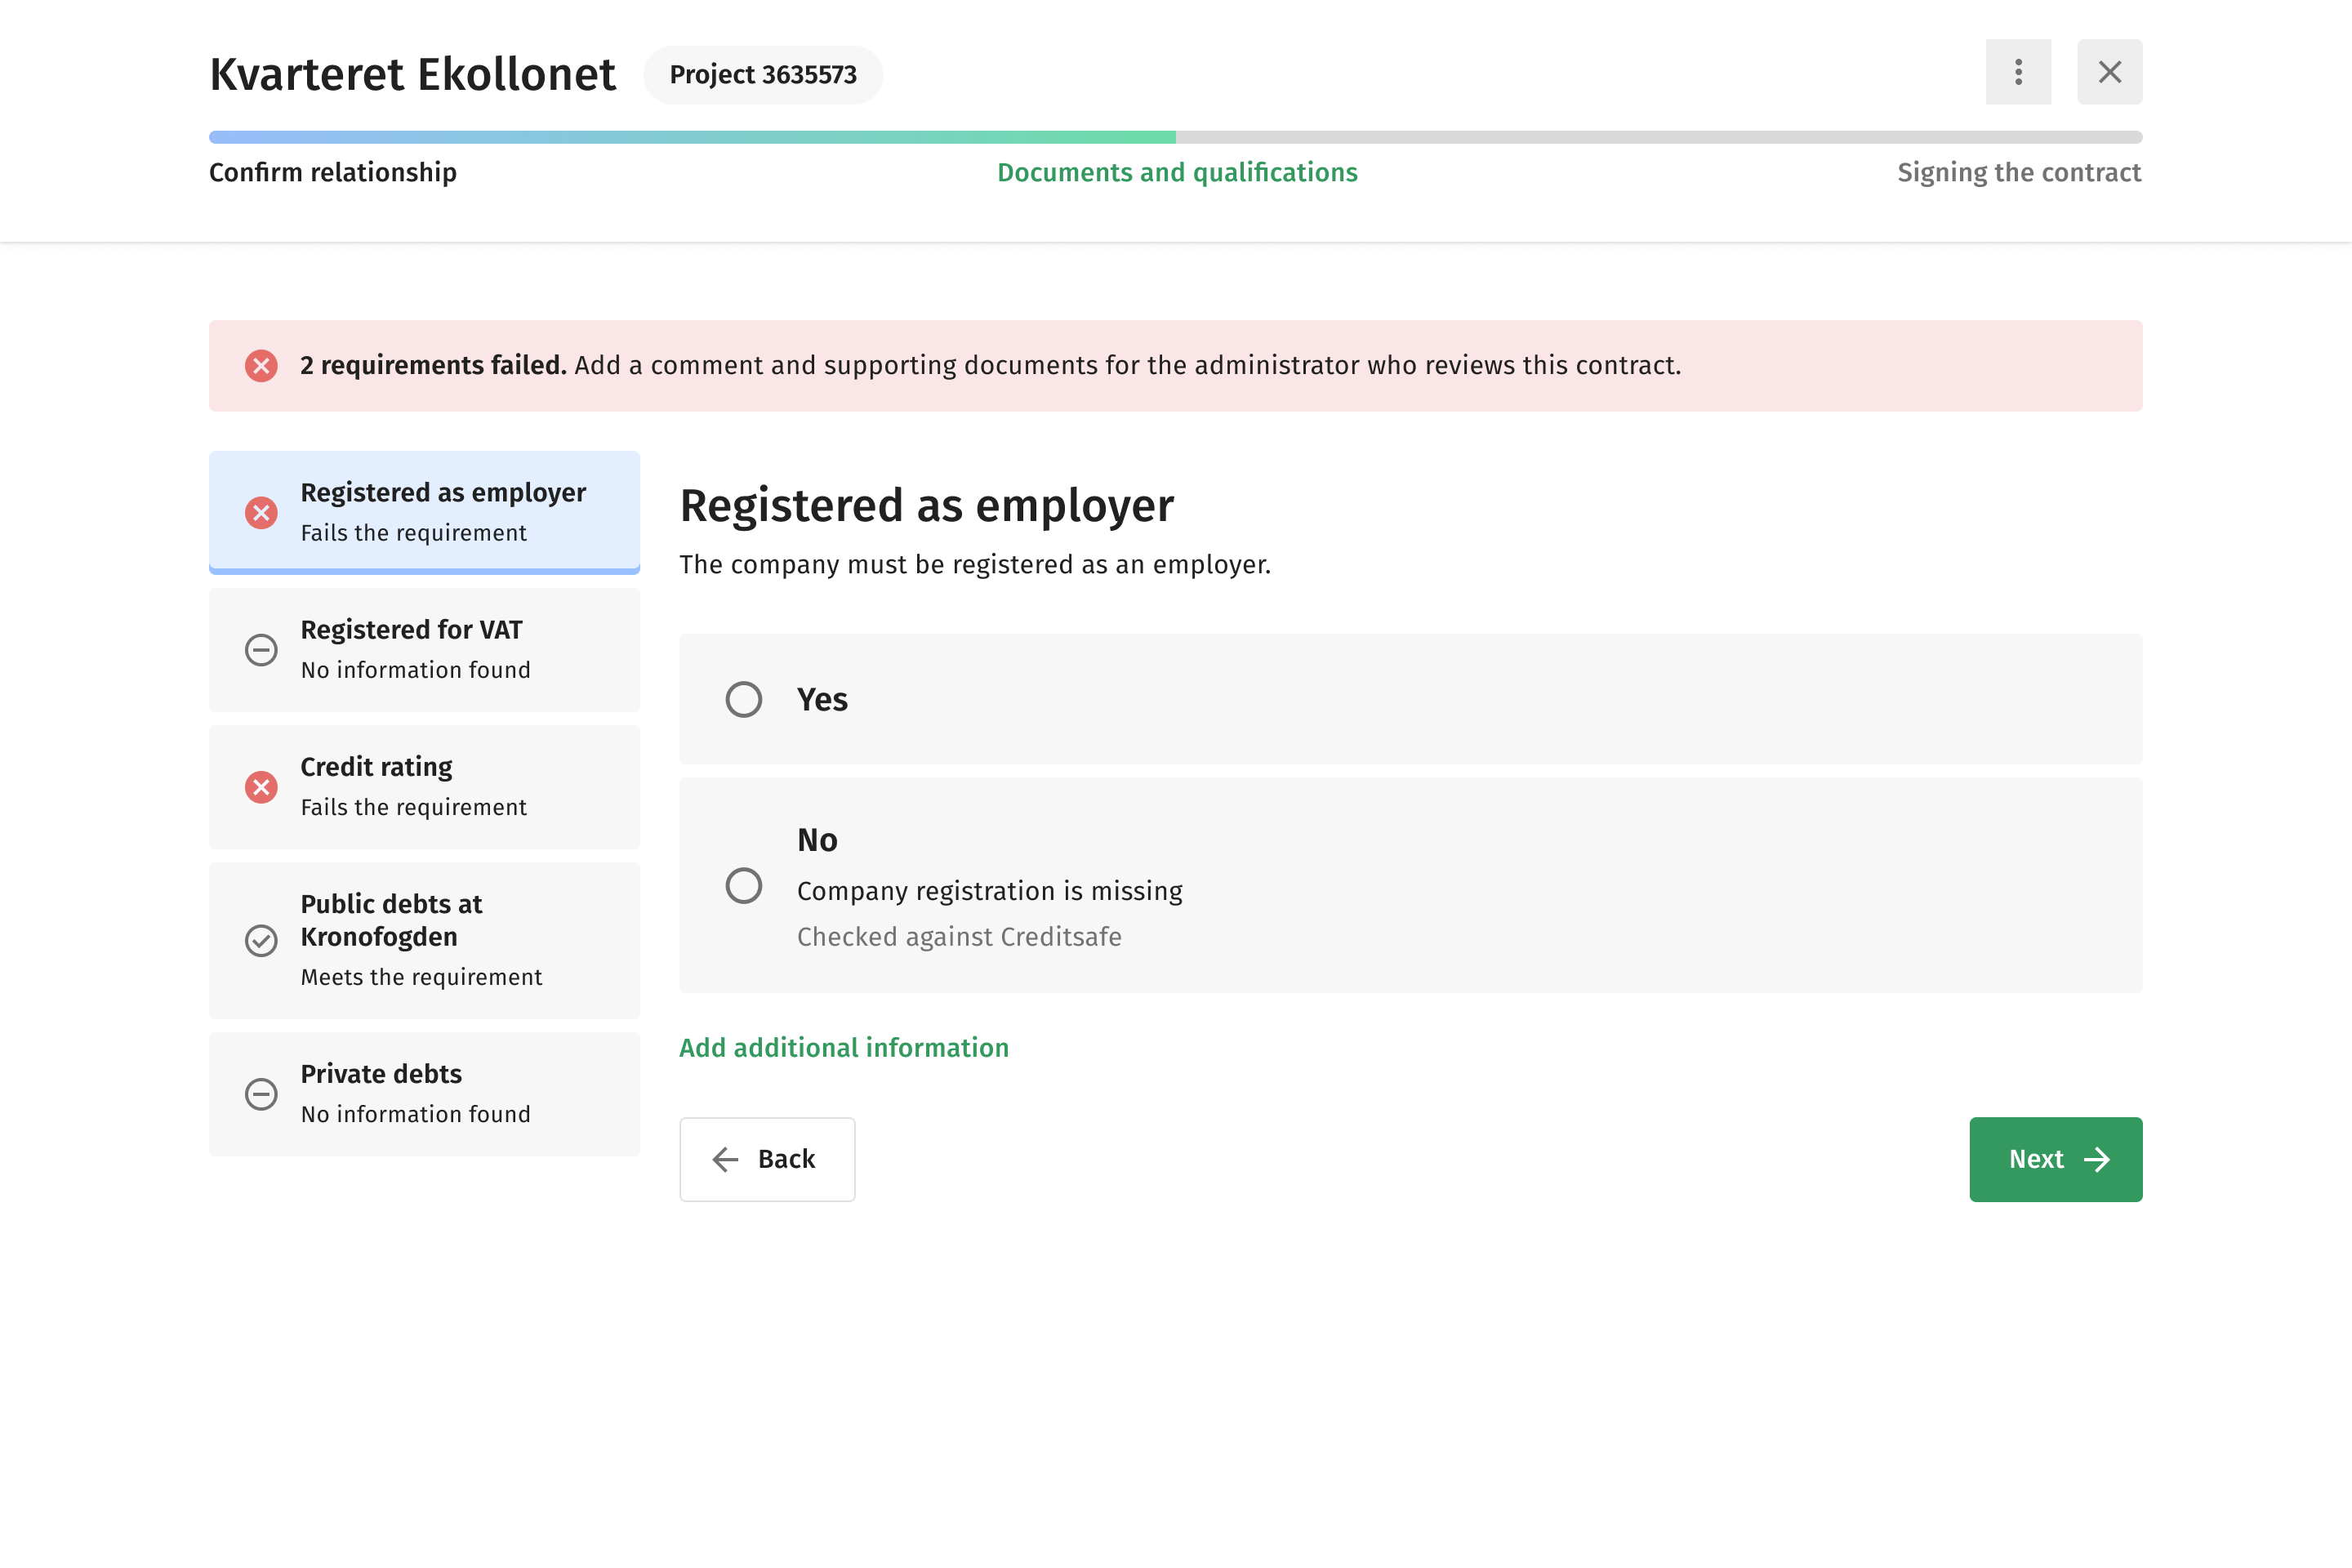Click the 'Registered as employer' main heading

927,505
